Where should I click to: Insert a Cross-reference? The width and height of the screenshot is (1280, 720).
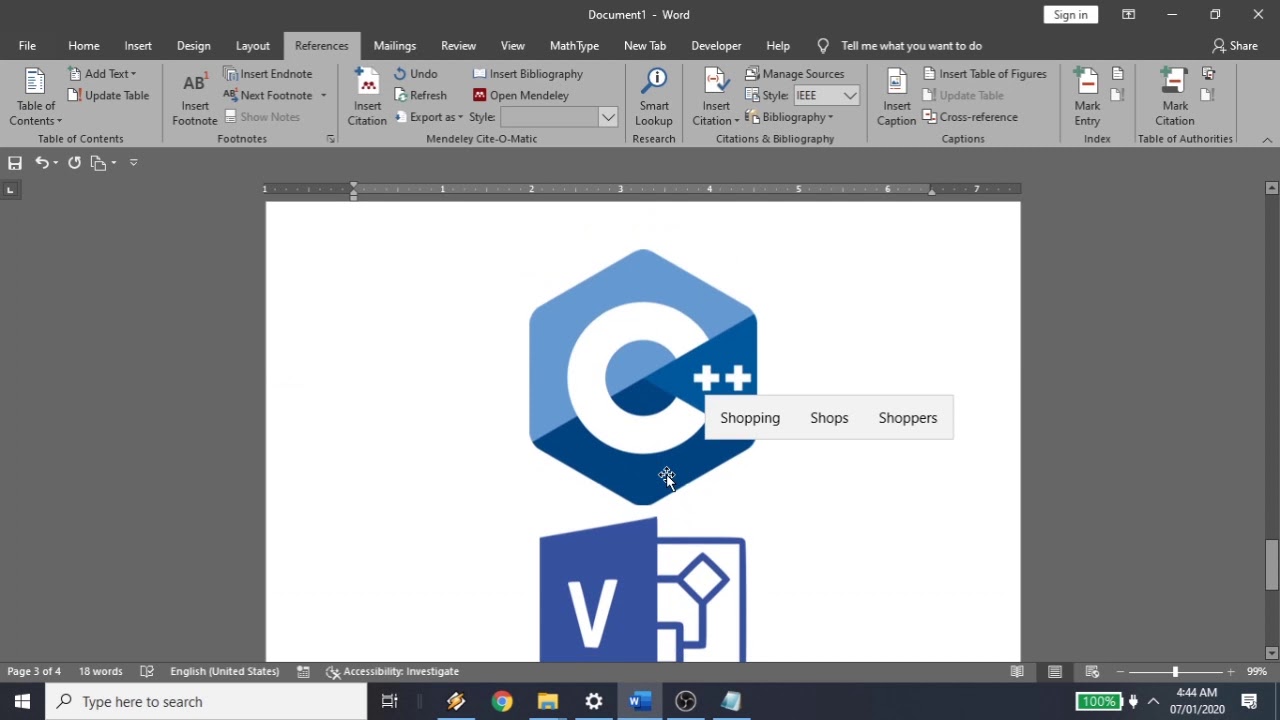(970, 117)
